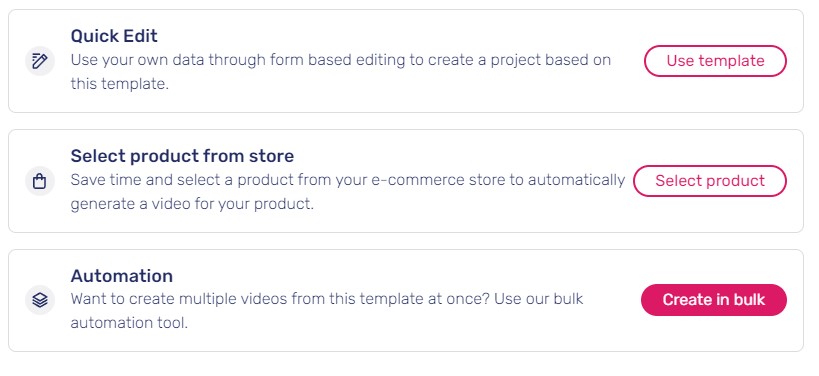Viewport: 819px width, 376px height.
Task: Click the words 'Use our bulk'
Action: 539,299
